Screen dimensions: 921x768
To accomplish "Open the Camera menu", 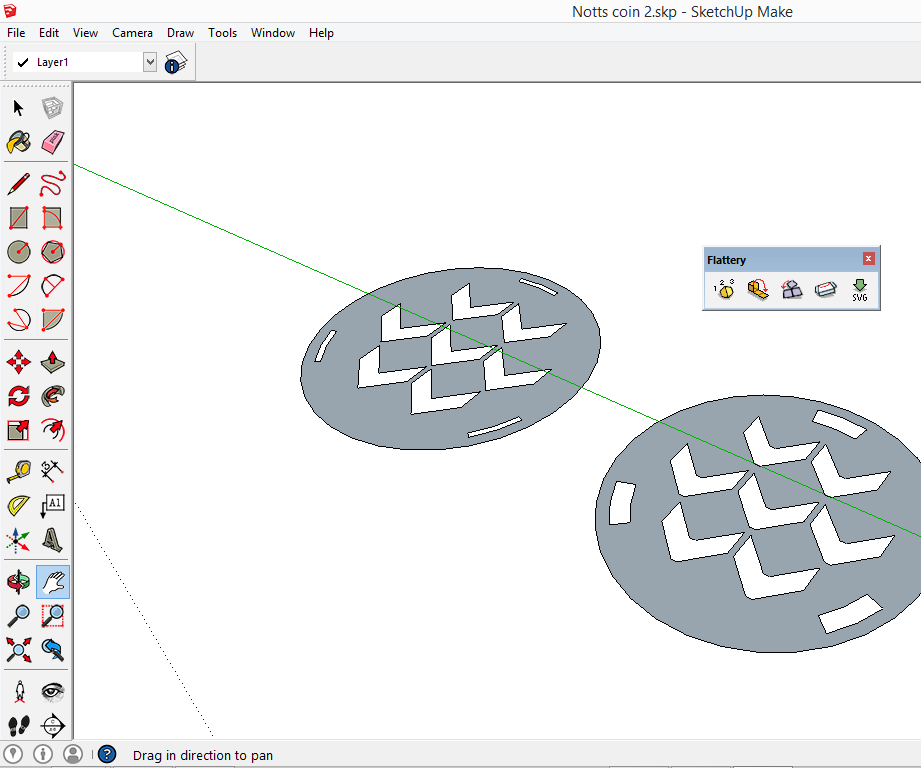I will click(132, 32).
